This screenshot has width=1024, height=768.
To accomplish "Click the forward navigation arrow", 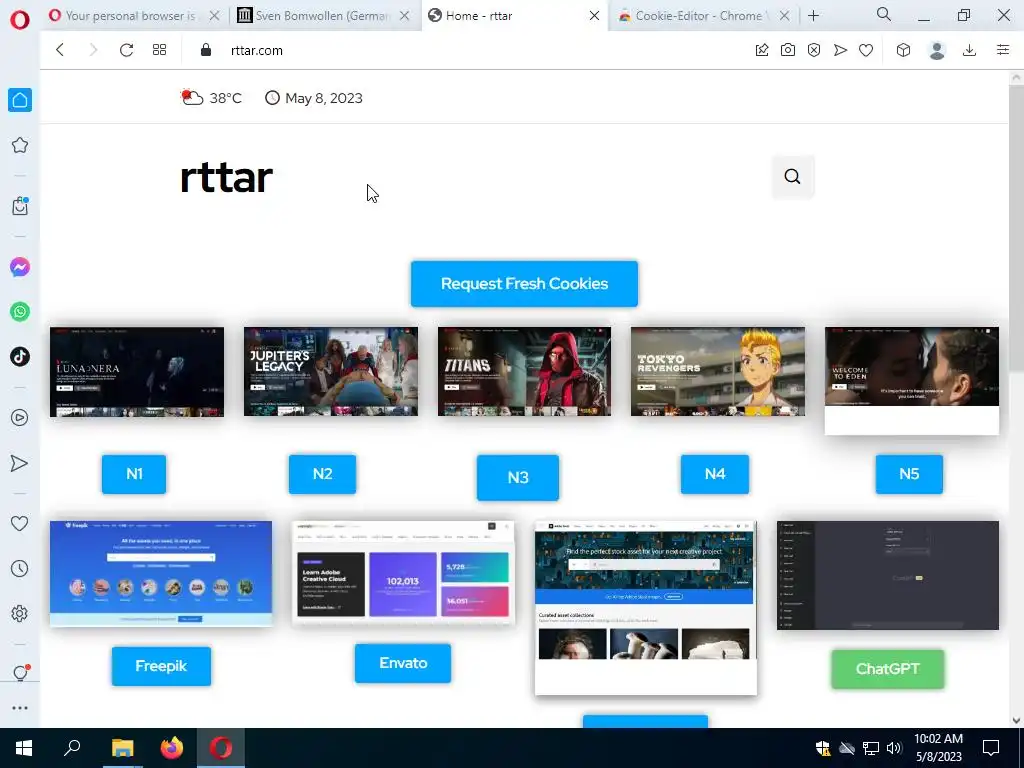I will pos(93,50).
